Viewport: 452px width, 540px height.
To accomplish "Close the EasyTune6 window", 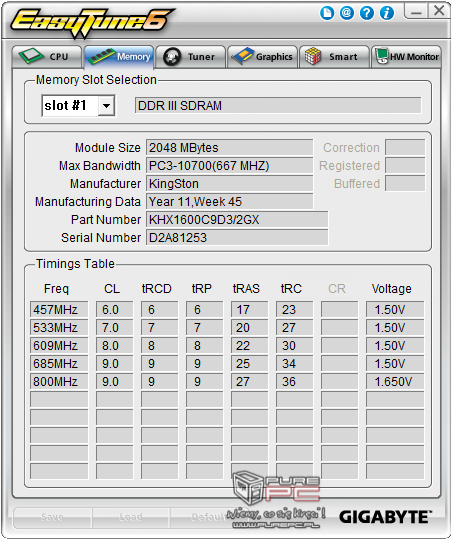I will (439, 11).
